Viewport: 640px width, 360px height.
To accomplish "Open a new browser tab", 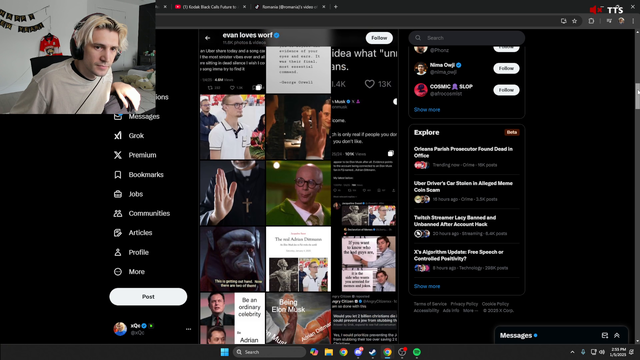I will [336, 7].
